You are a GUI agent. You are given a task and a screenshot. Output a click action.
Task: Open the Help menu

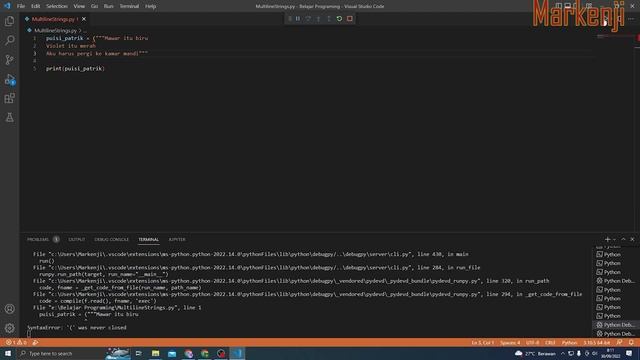tap(151, 6)
